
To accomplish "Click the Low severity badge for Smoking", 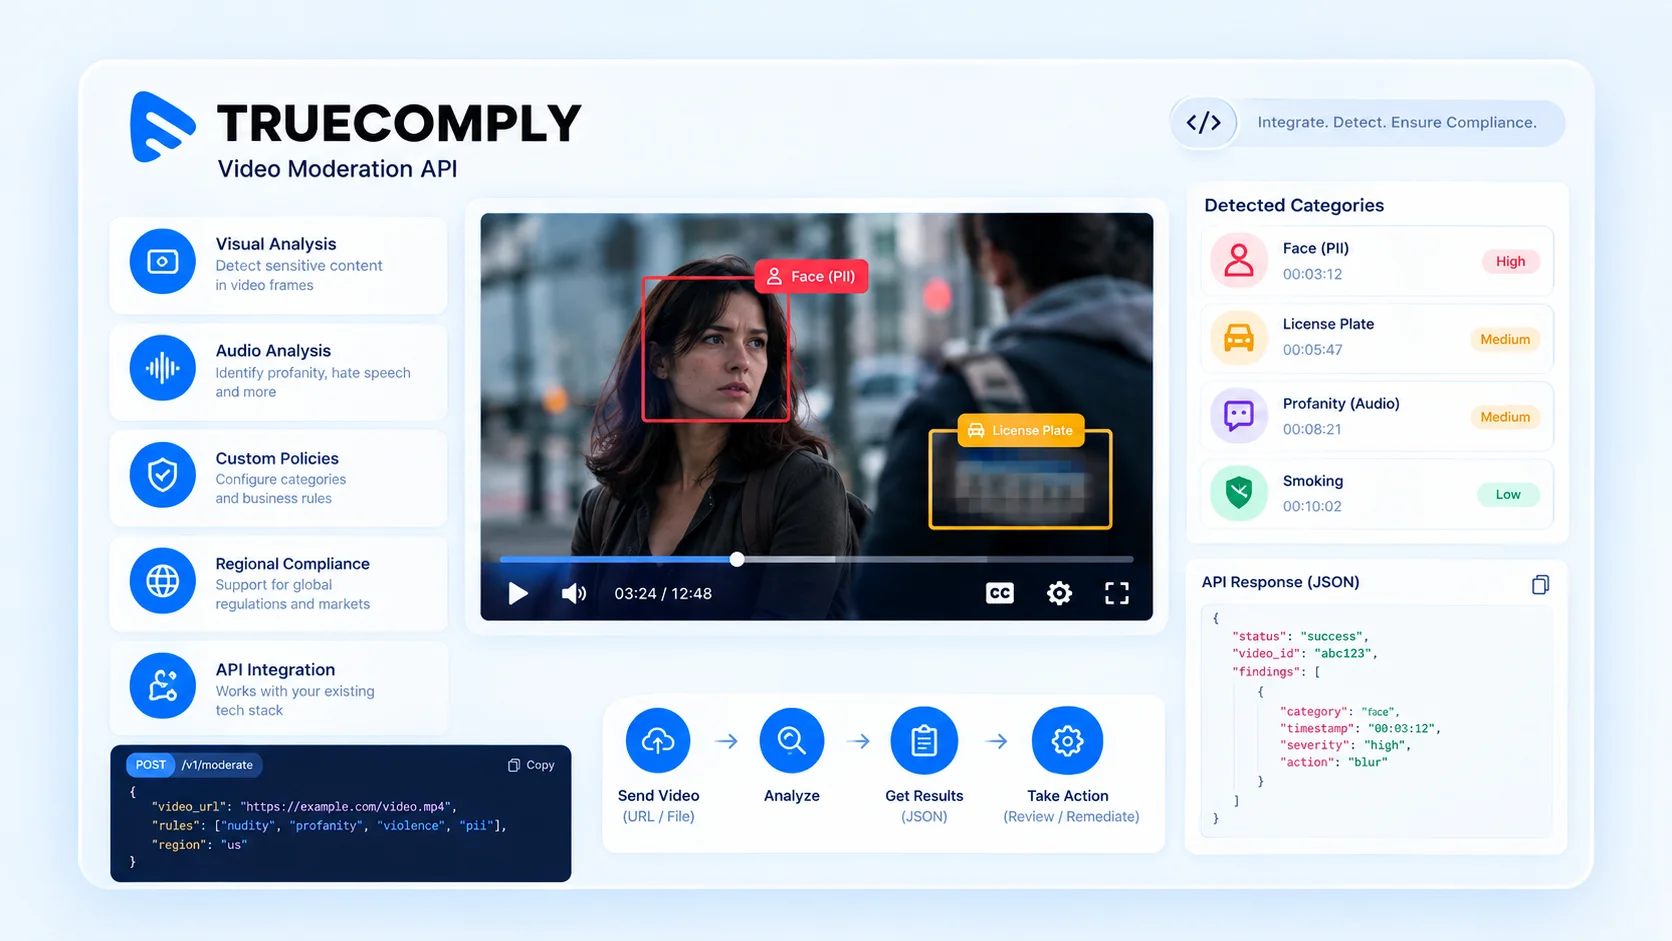I will click(1508, 494).
